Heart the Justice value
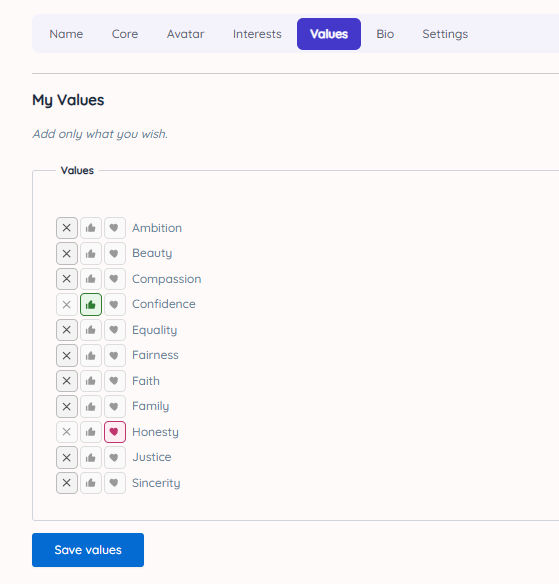559x584 pixels. pyautogui.click(x=114, y=458)
